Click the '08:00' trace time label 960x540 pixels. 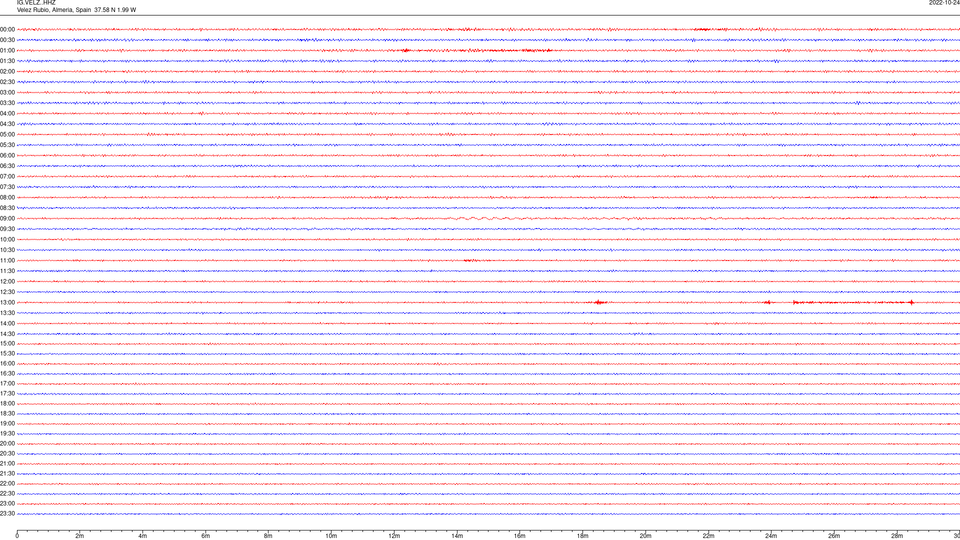7,198
